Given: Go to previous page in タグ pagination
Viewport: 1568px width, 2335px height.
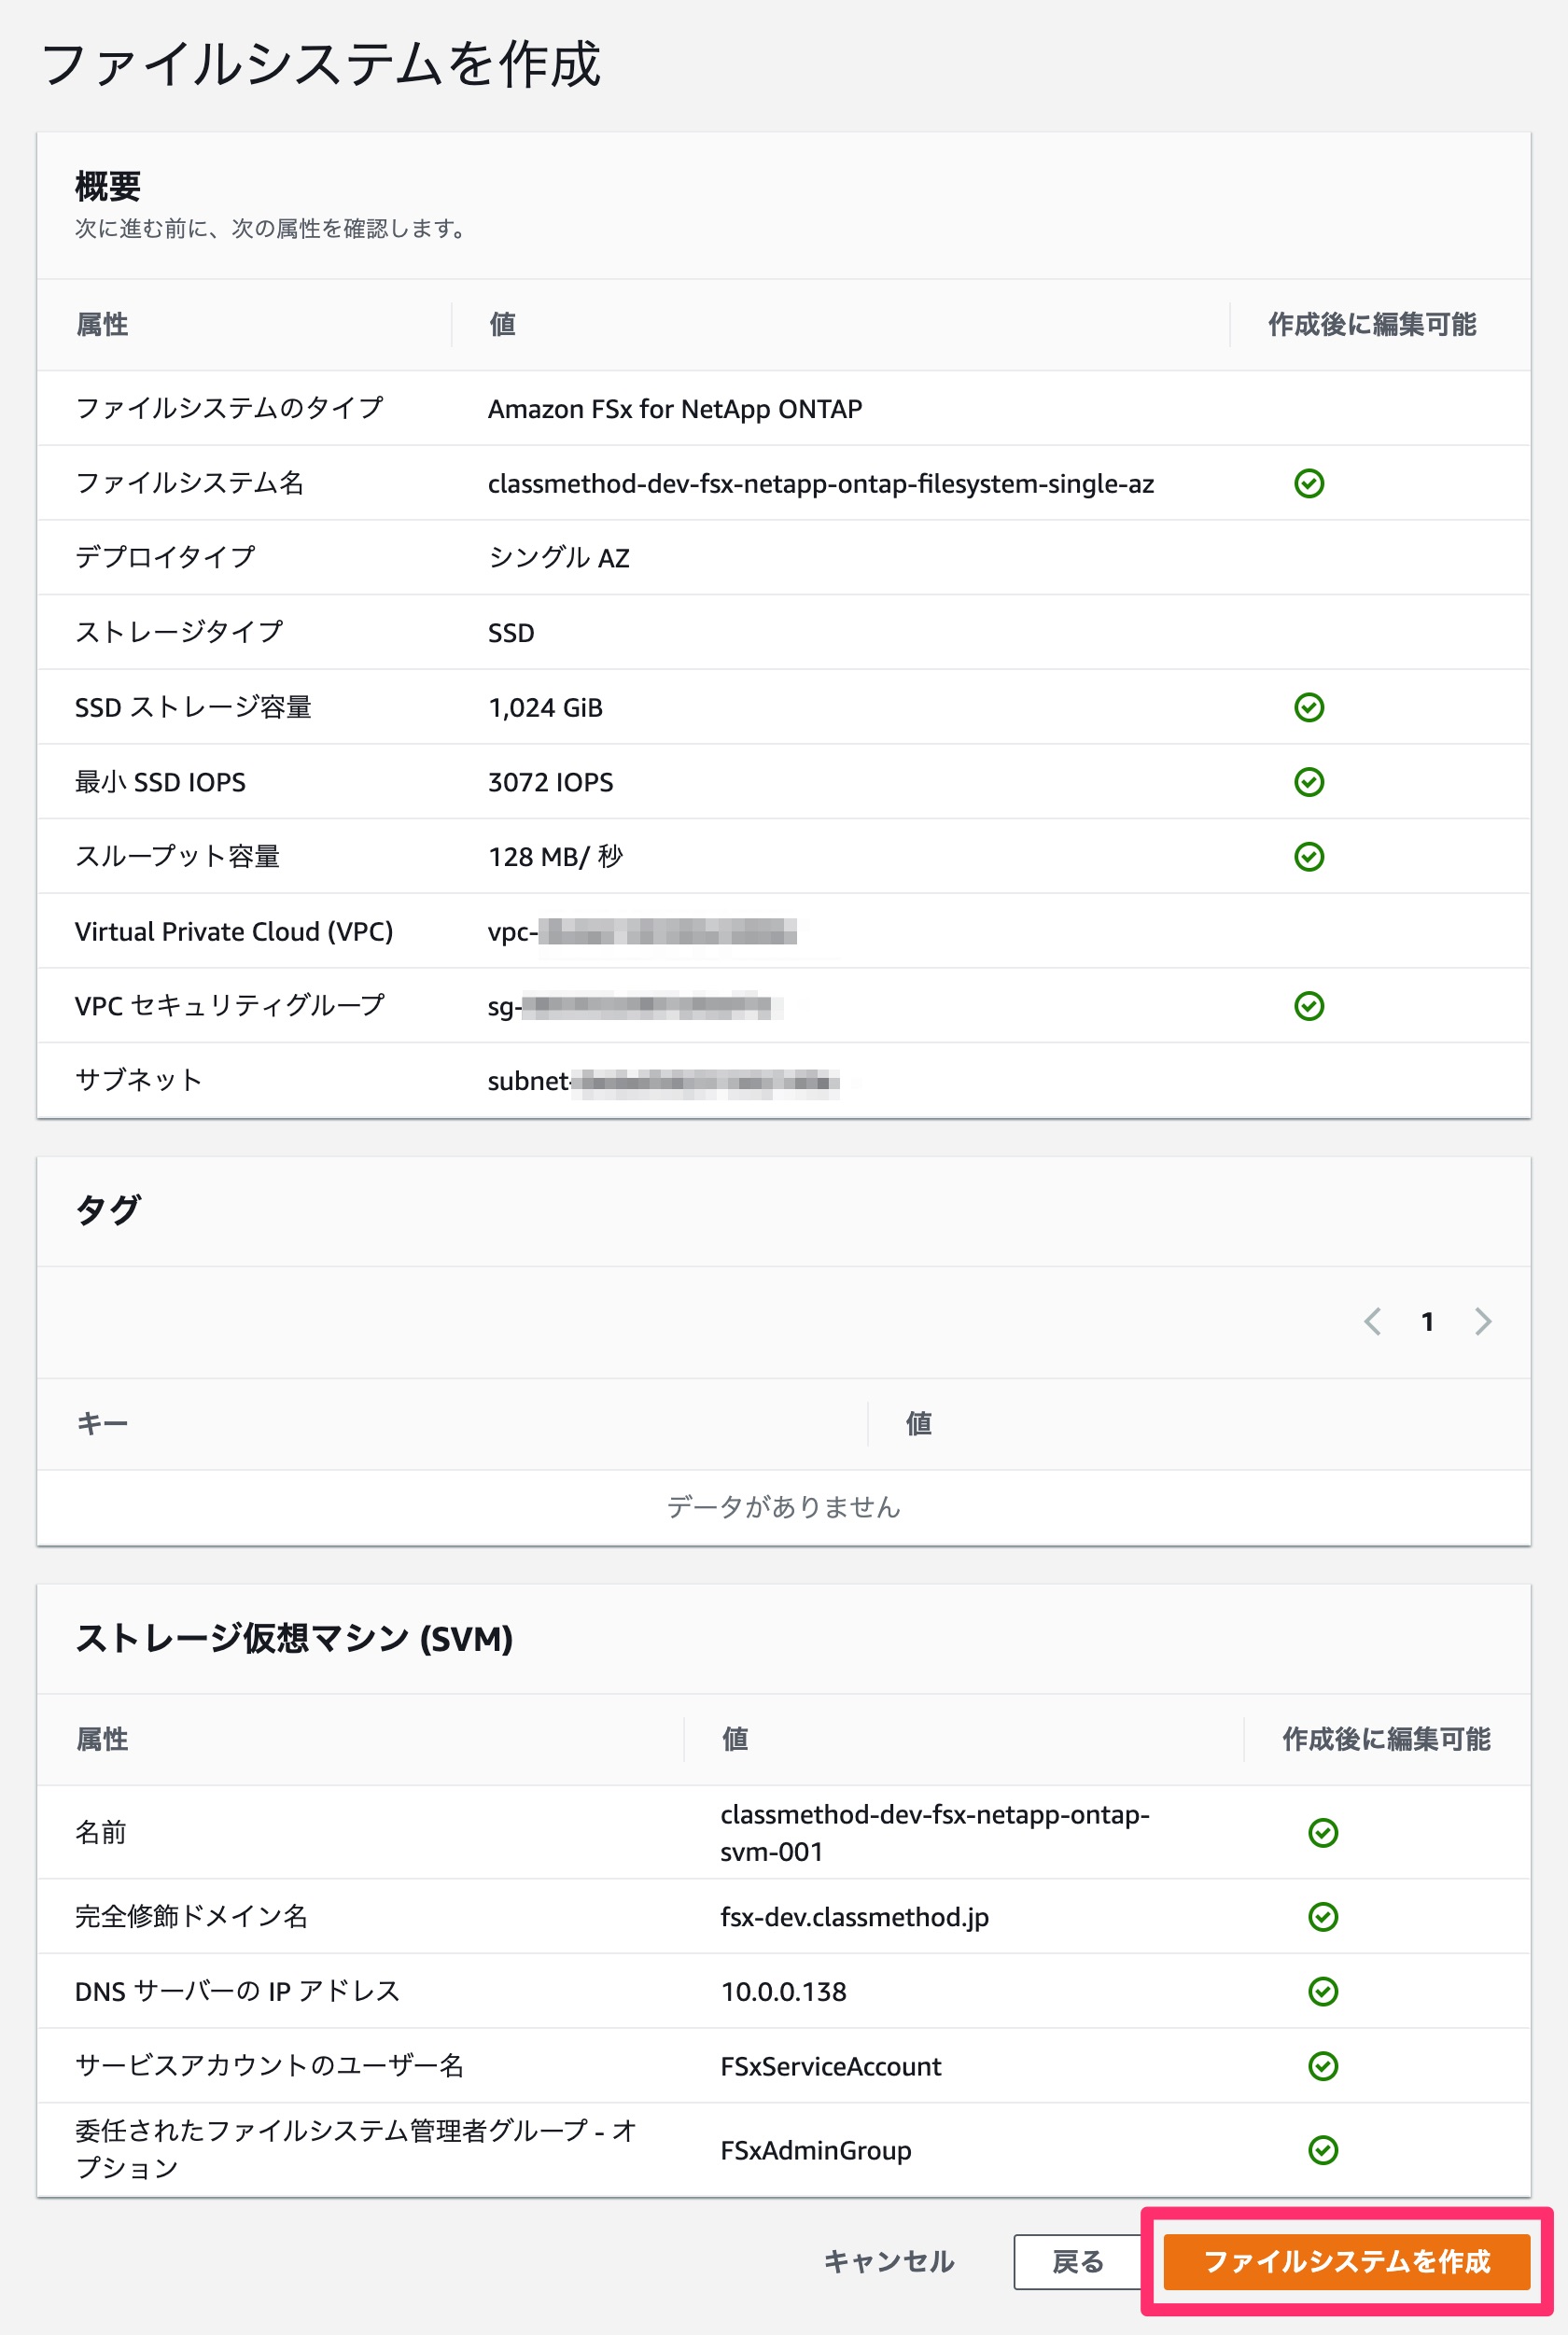Looking at the screenshot, I should click(x=1373, y=1321).
